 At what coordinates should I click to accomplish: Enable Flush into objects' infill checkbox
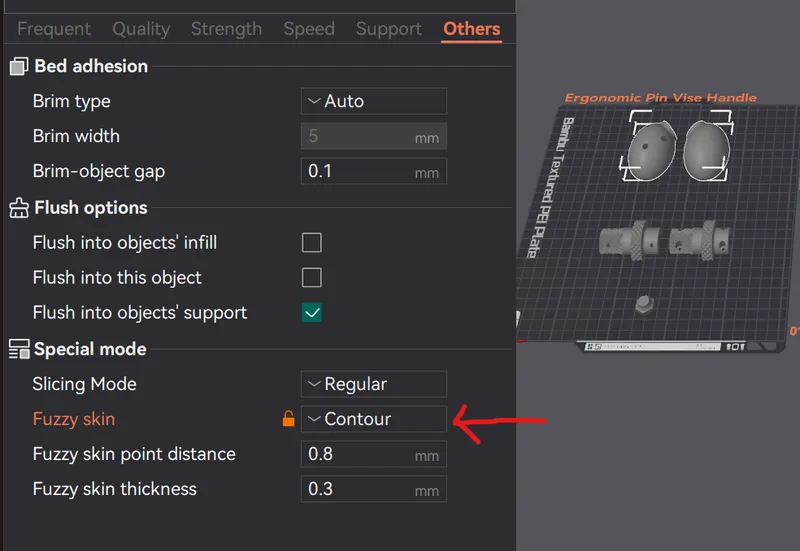point(312,243)
